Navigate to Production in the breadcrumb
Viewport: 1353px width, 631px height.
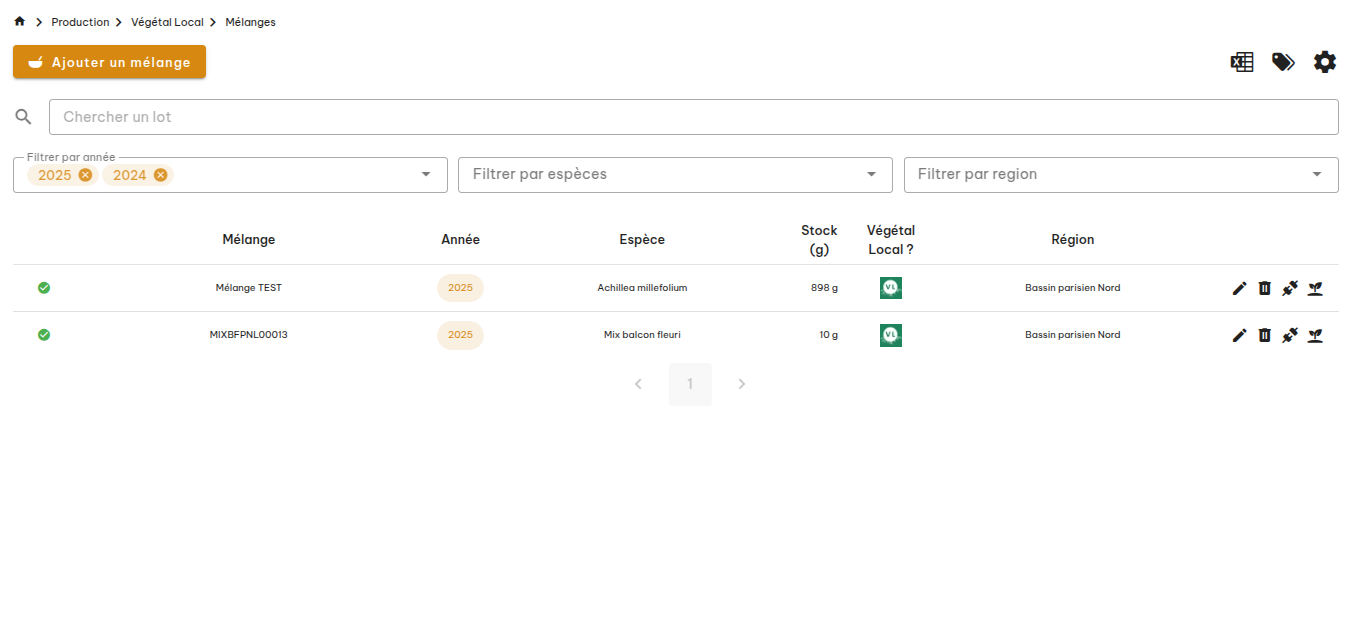coord(80,22)
